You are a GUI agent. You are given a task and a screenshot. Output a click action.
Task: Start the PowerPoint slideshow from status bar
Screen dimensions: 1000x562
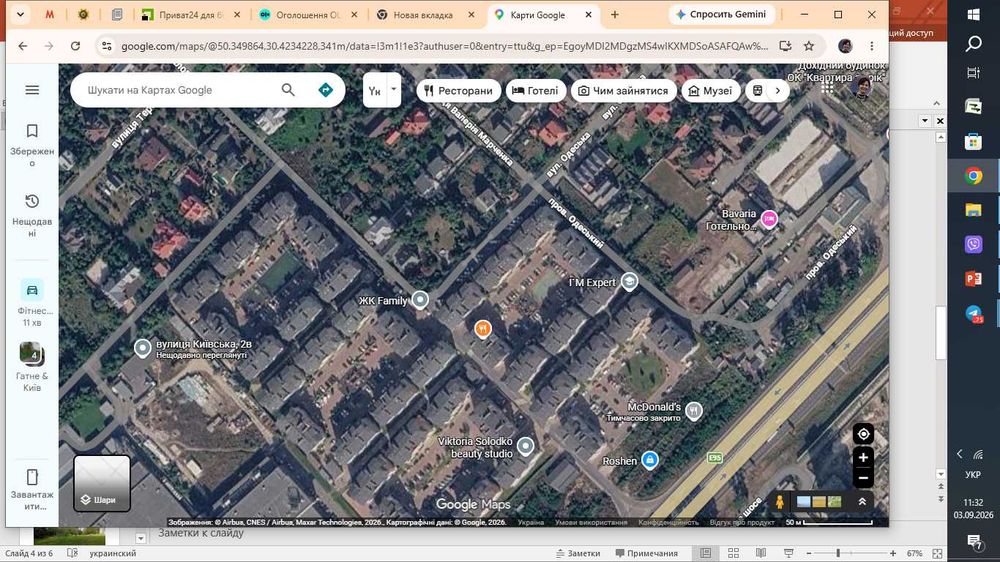788,554
